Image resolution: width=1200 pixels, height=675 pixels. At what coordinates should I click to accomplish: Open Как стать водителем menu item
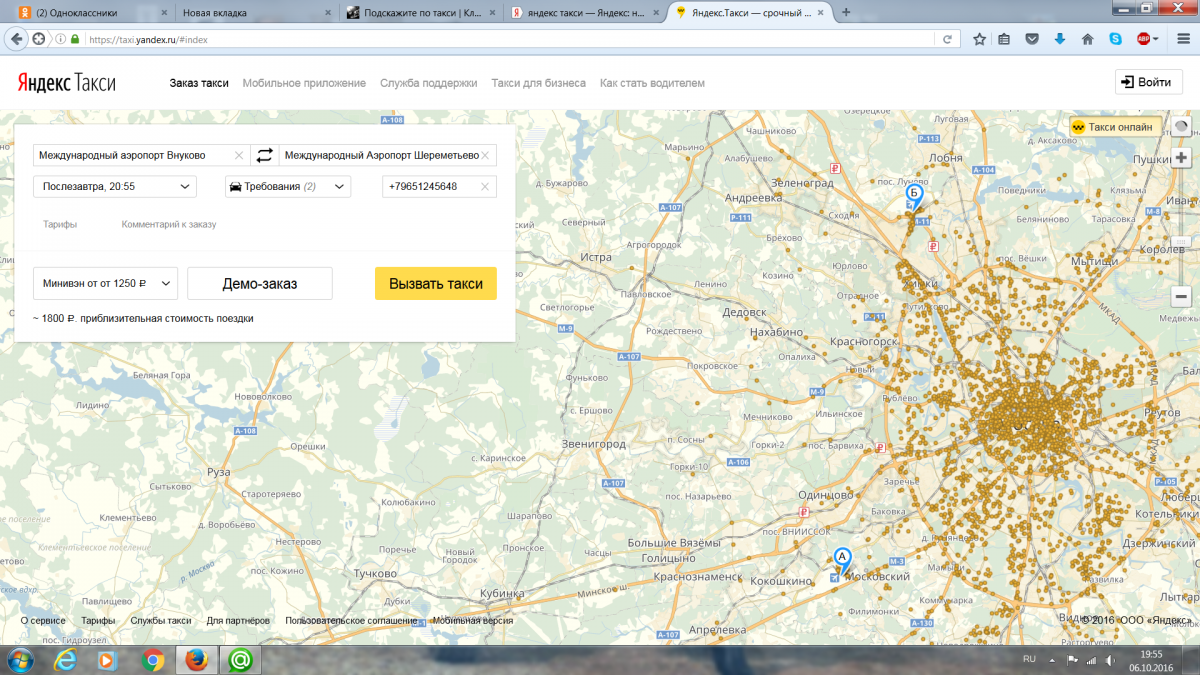point(652,83)
